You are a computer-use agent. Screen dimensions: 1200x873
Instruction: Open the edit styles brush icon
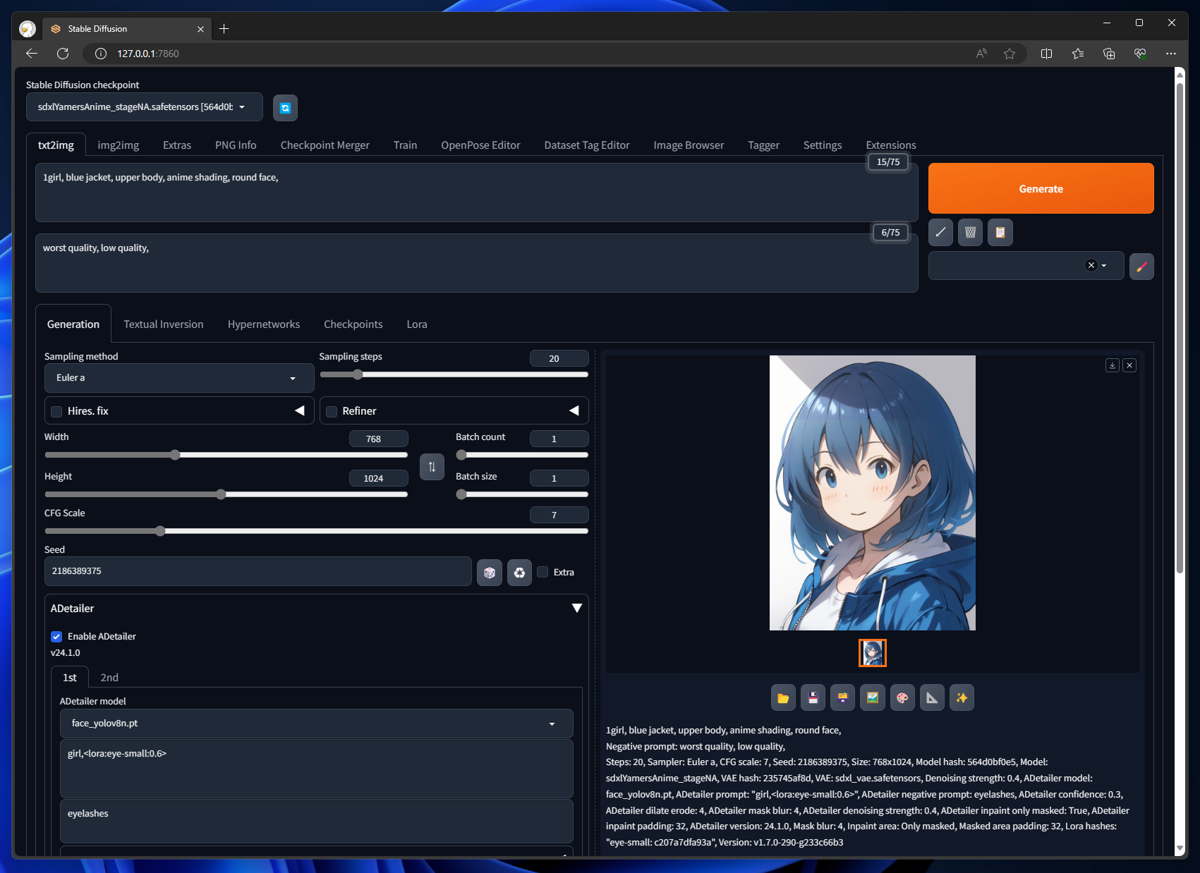point(1141,266)
